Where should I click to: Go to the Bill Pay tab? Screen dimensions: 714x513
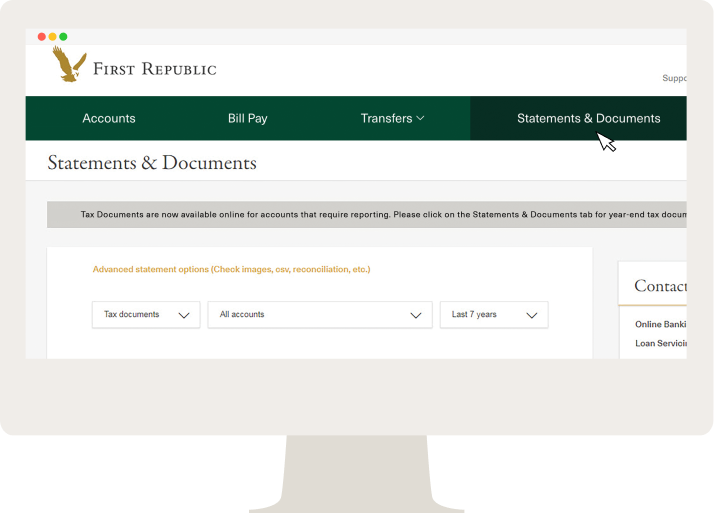[x=248, y=118]
